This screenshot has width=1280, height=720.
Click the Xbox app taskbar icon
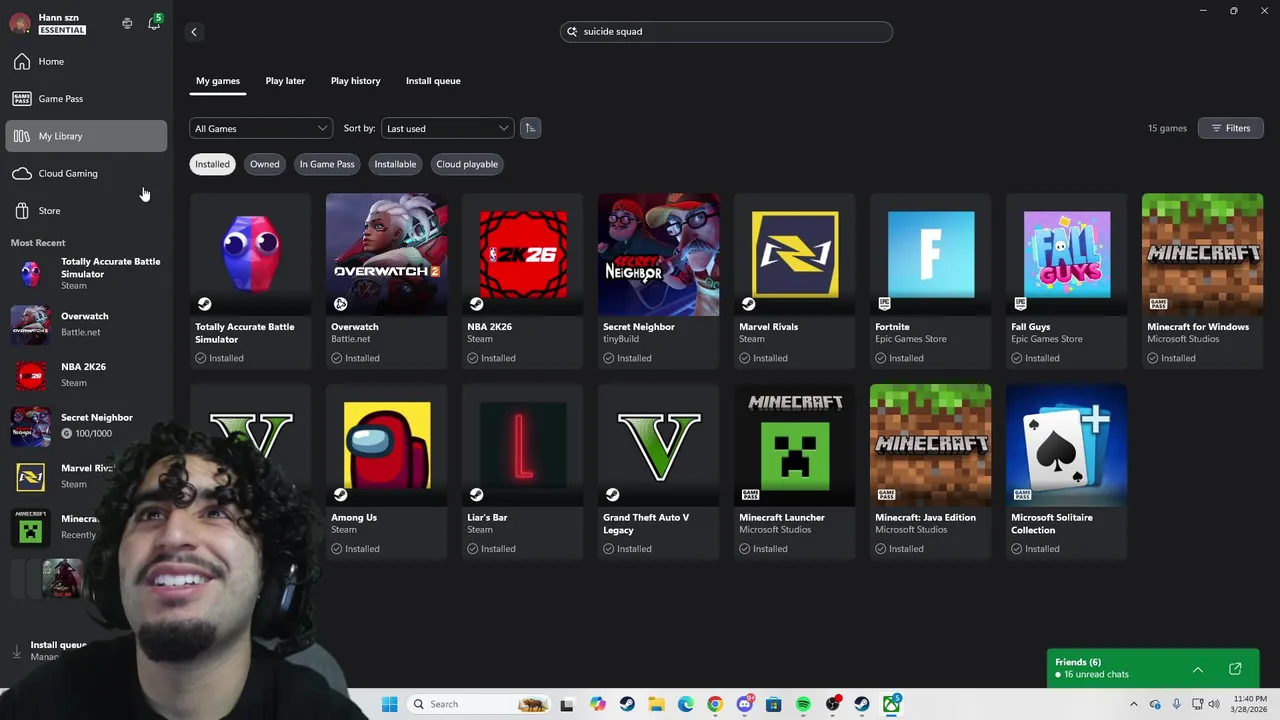tap(891, 704)
